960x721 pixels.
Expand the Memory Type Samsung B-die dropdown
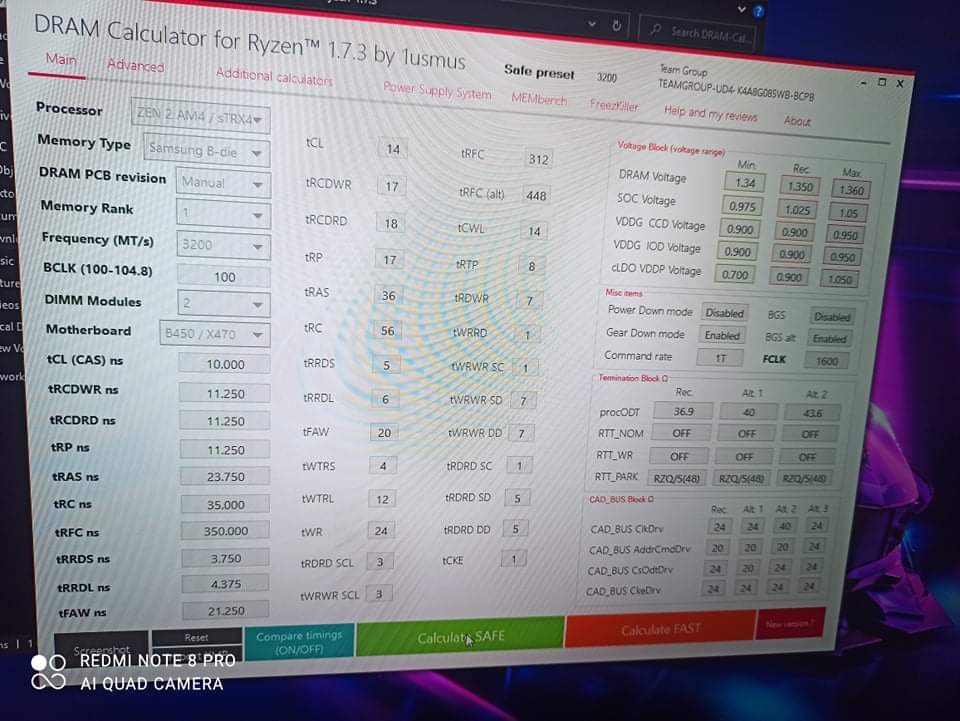pyautogui.click(x=206, y=150)
